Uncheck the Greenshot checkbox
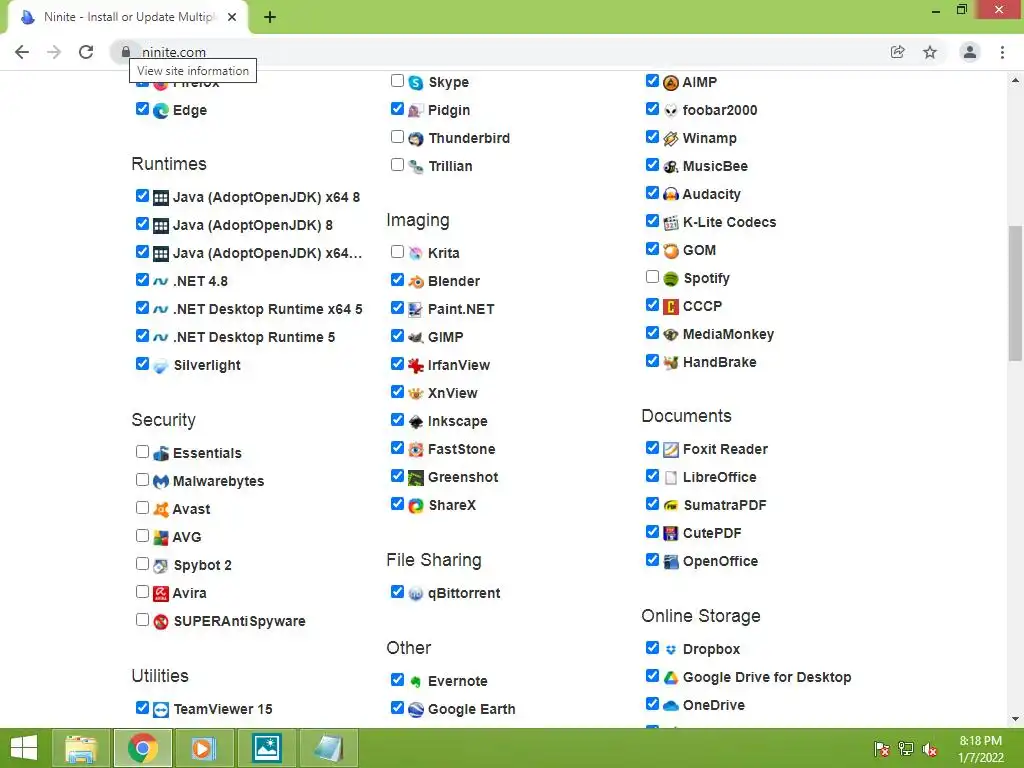The height and width of the screenshot is (768, 1024). coord(397,475)
